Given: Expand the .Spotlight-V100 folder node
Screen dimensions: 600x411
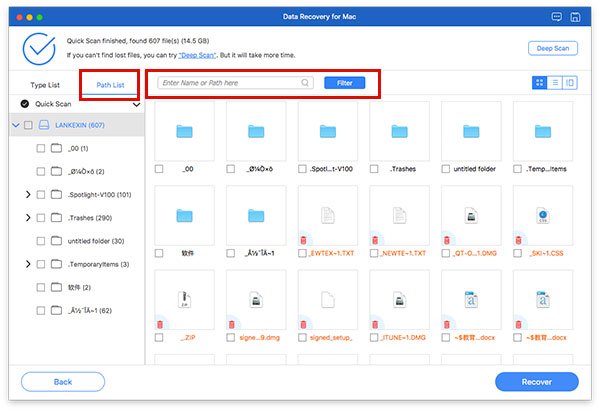Looking at the screenshot, I should (28, 194).
